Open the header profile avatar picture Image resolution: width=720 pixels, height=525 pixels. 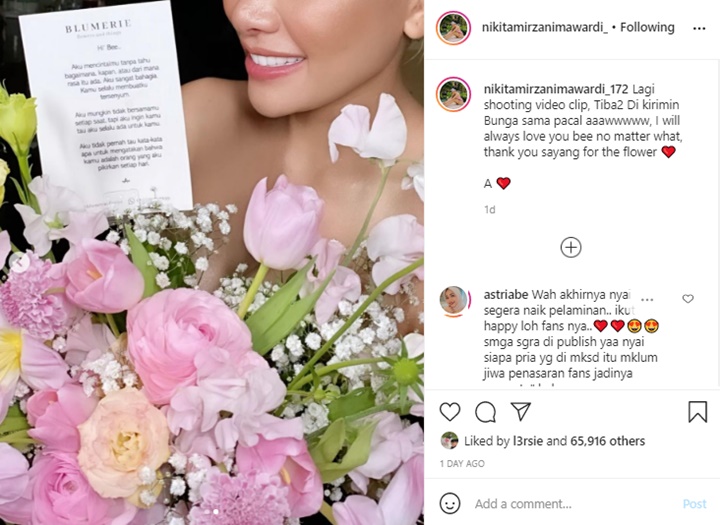[453, 28]
